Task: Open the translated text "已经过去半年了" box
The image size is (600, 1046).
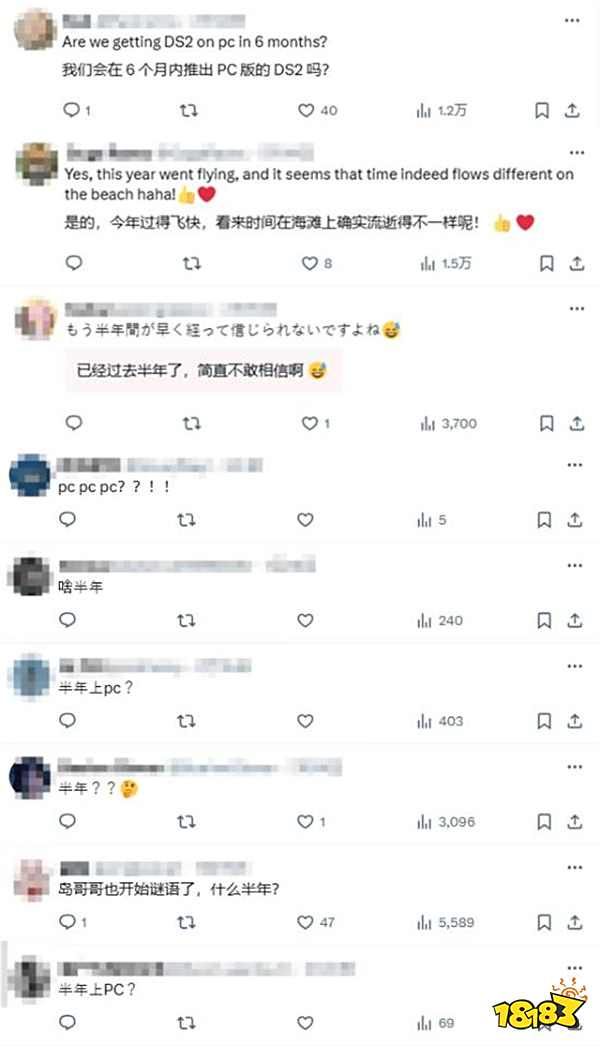Action: pos(203,370)
